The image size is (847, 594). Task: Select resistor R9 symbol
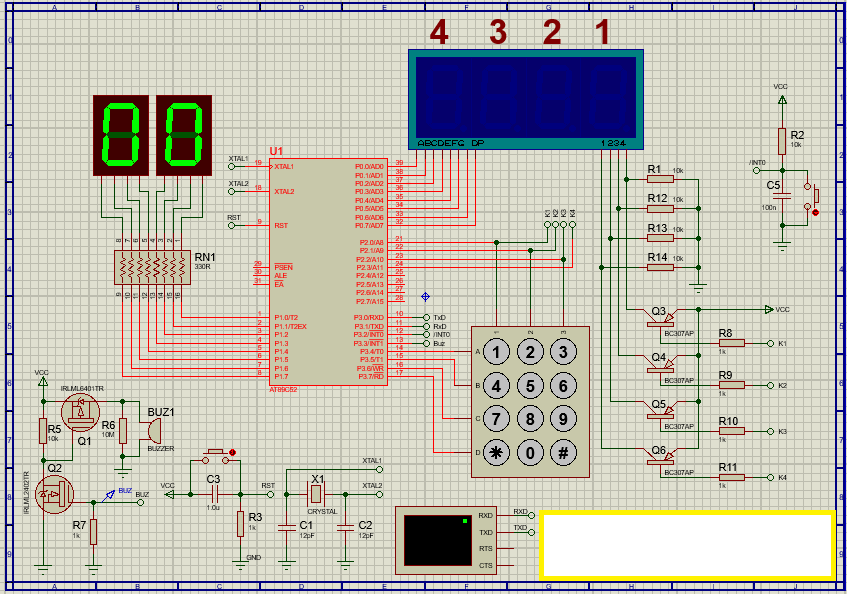(x=731, y=385)
